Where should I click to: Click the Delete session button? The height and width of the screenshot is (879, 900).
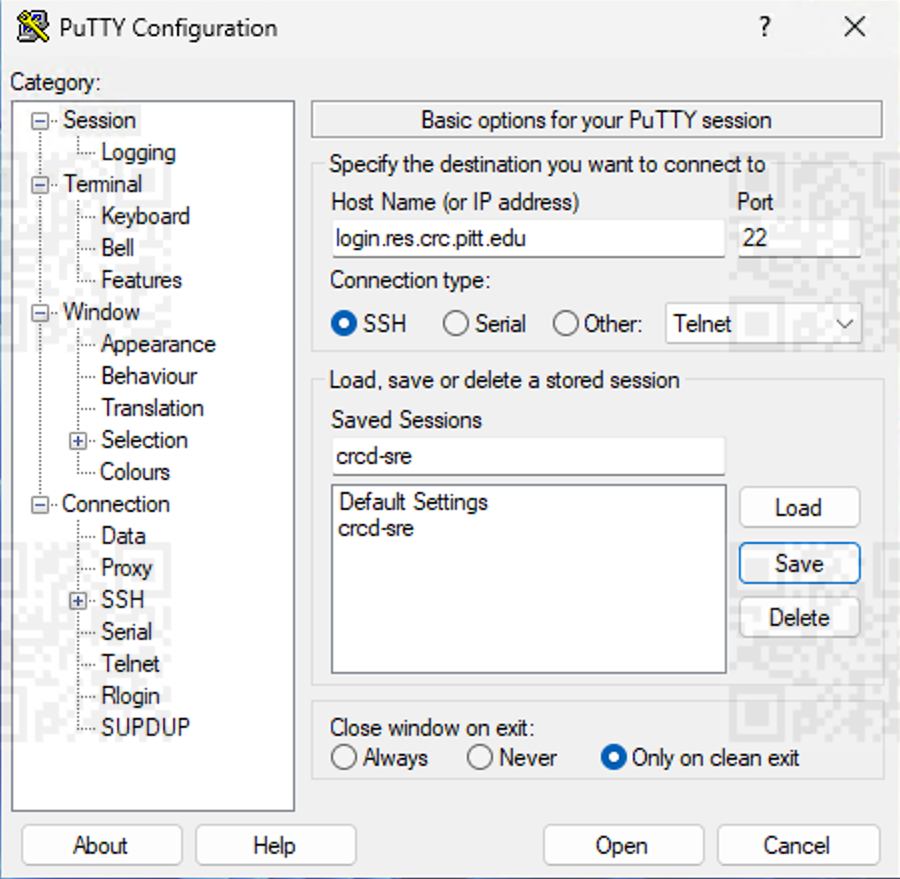click(799, 618)
